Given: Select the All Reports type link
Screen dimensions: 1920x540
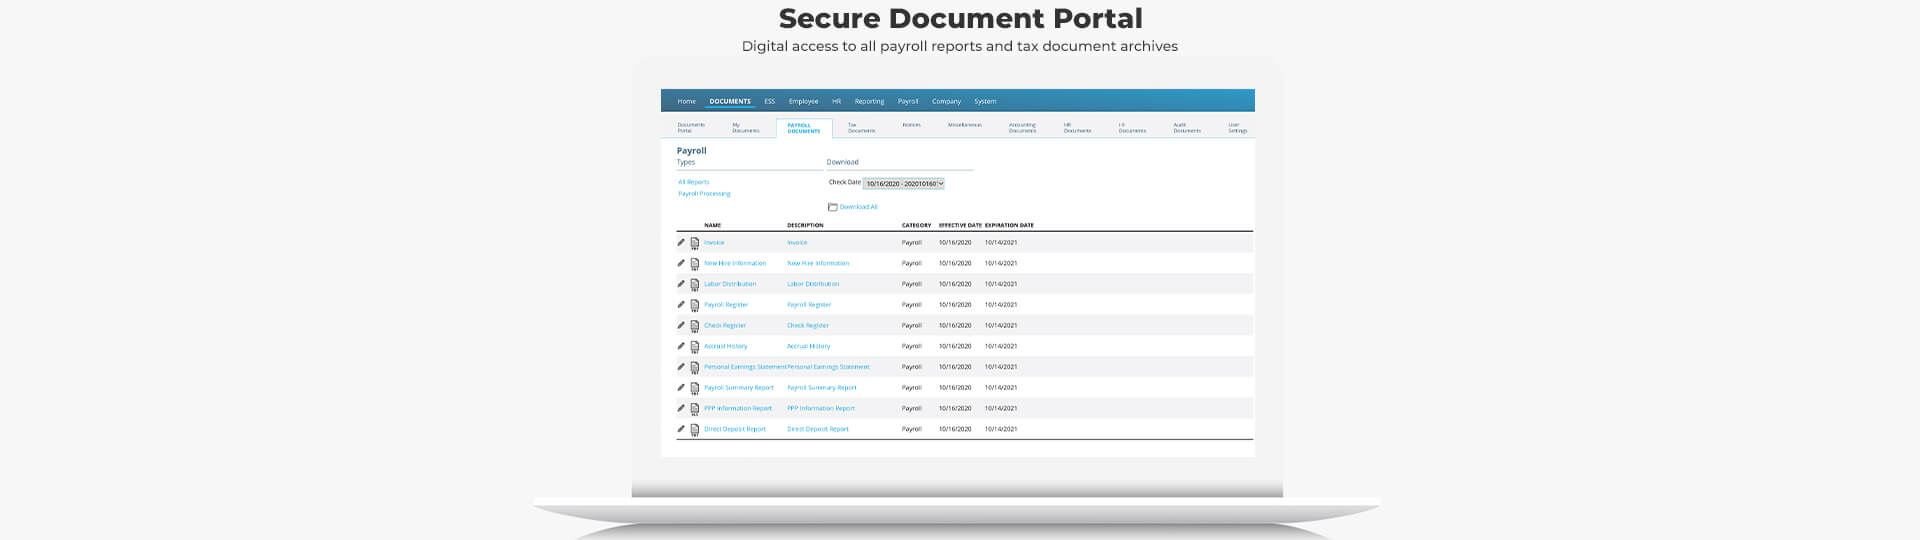Looking at the screenshot, I should click(x=694, y=182).
